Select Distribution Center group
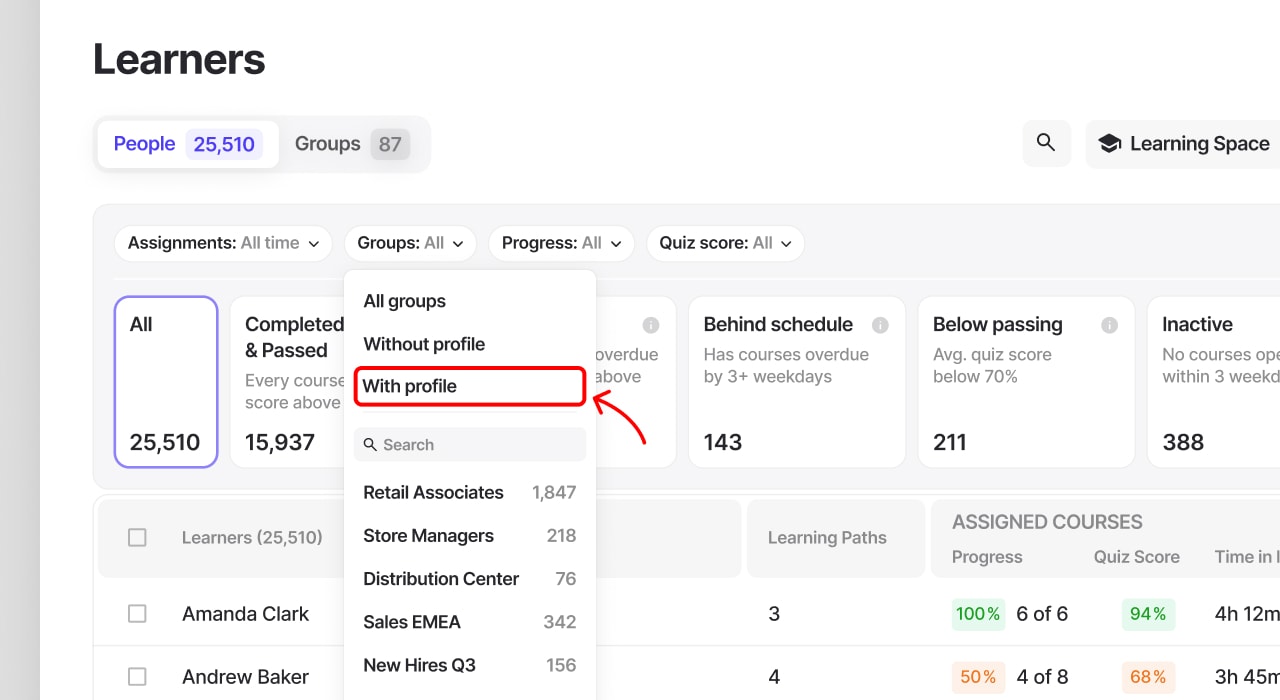 (470, 578)
